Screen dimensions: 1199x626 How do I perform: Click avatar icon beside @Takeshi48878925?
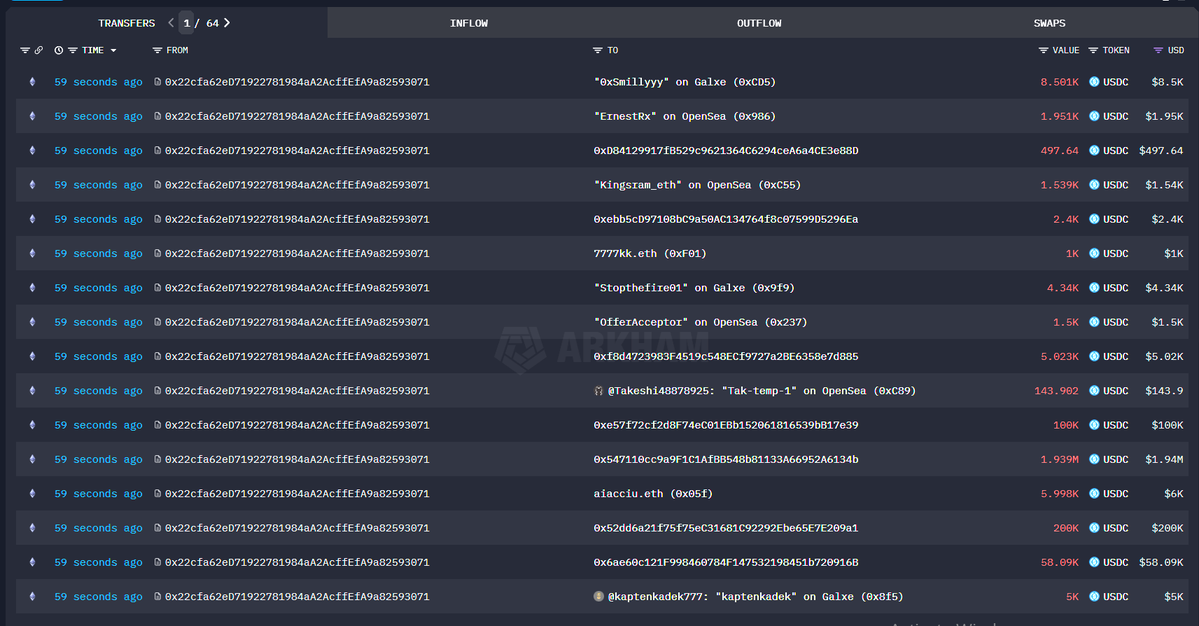[599, 391]
